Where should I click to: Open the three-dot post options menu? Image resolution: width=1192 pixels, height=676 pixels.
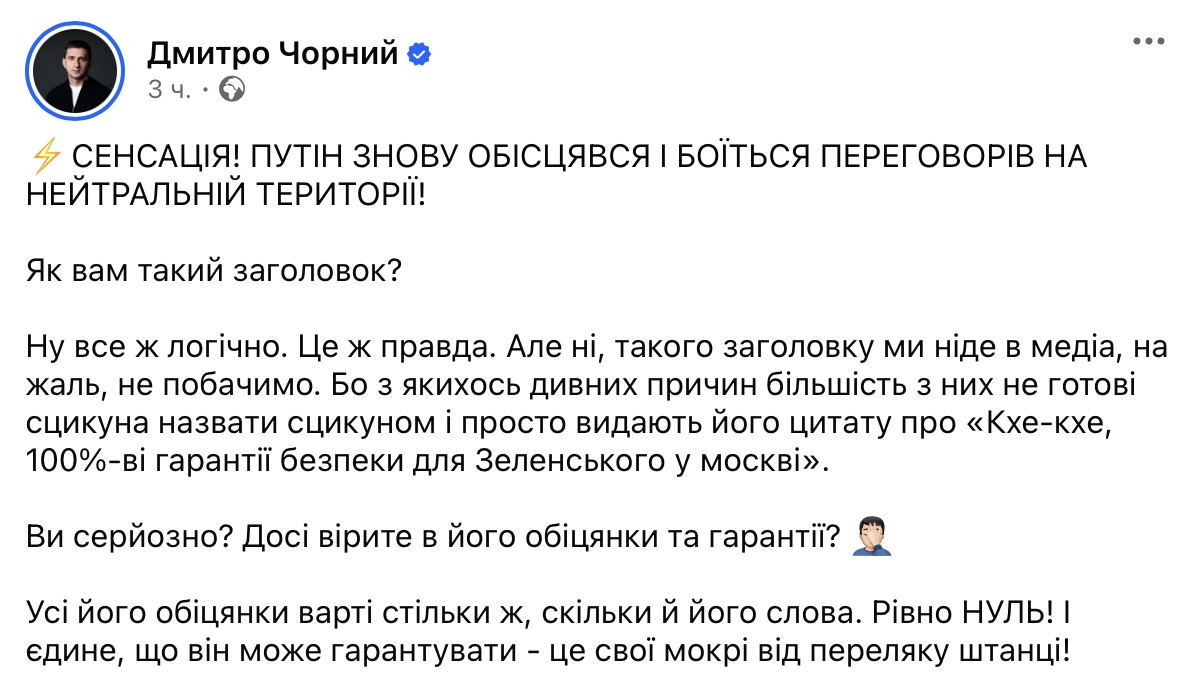(1149, 42)
